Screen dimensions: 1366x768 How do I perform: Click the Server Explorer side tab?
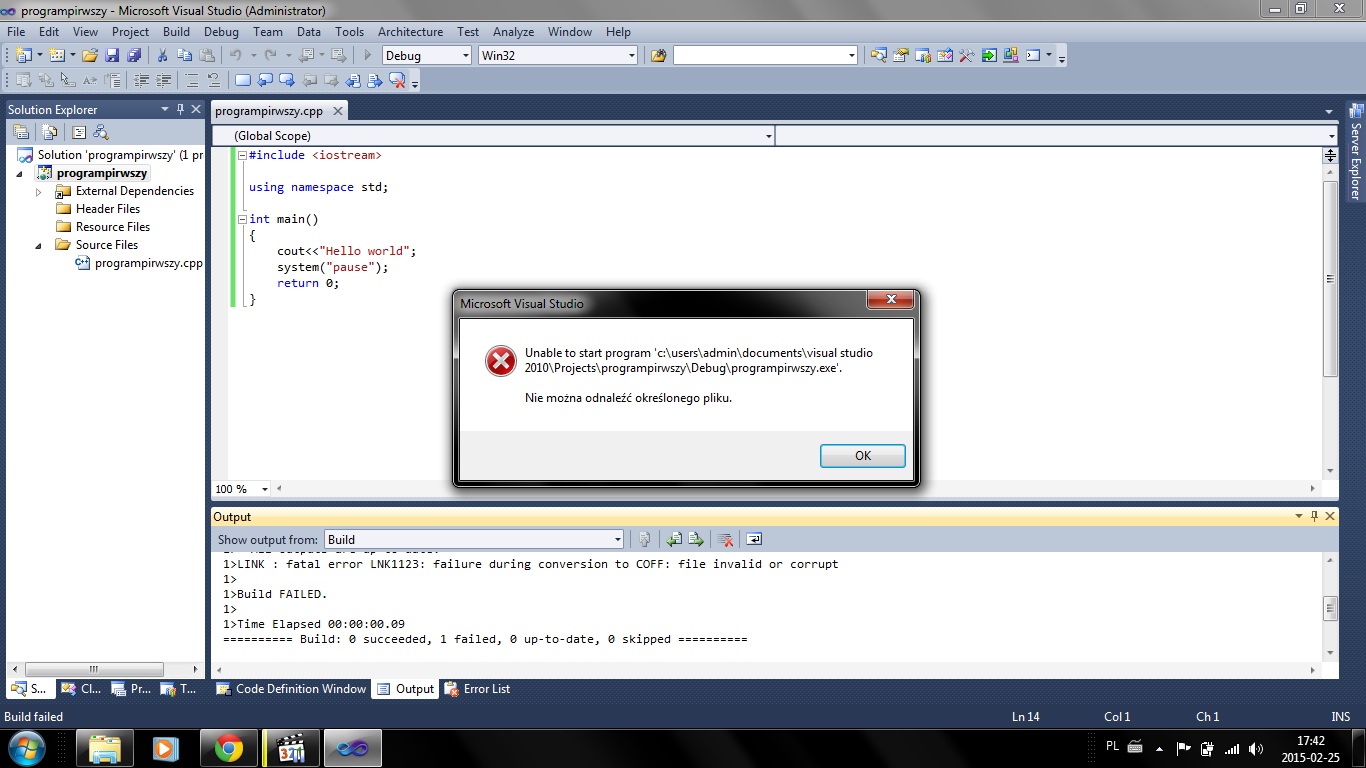coord(1356,152)
